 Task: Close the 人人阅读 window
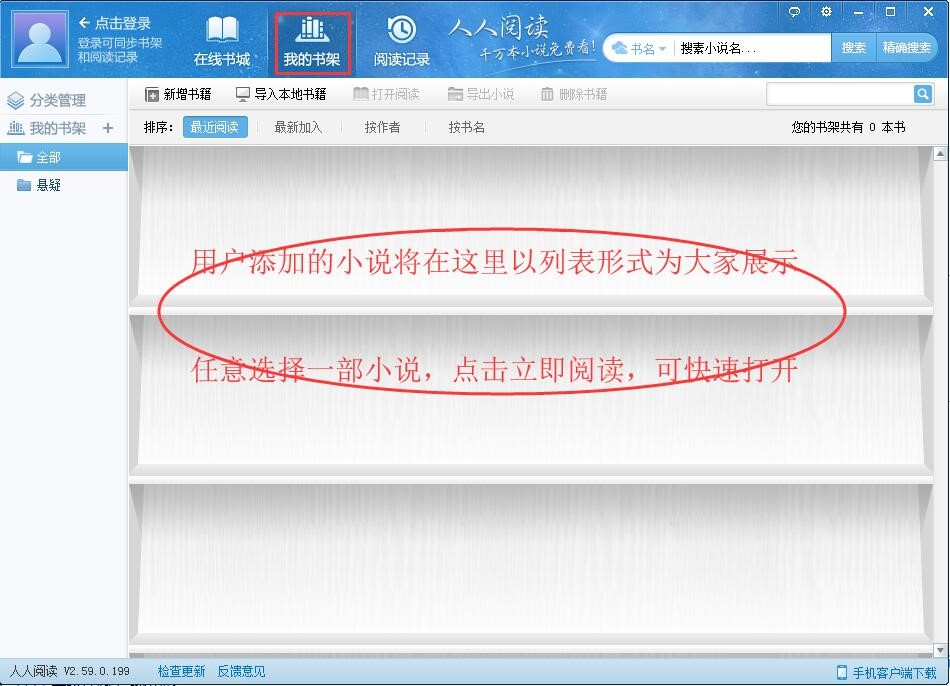coord(928,12)
